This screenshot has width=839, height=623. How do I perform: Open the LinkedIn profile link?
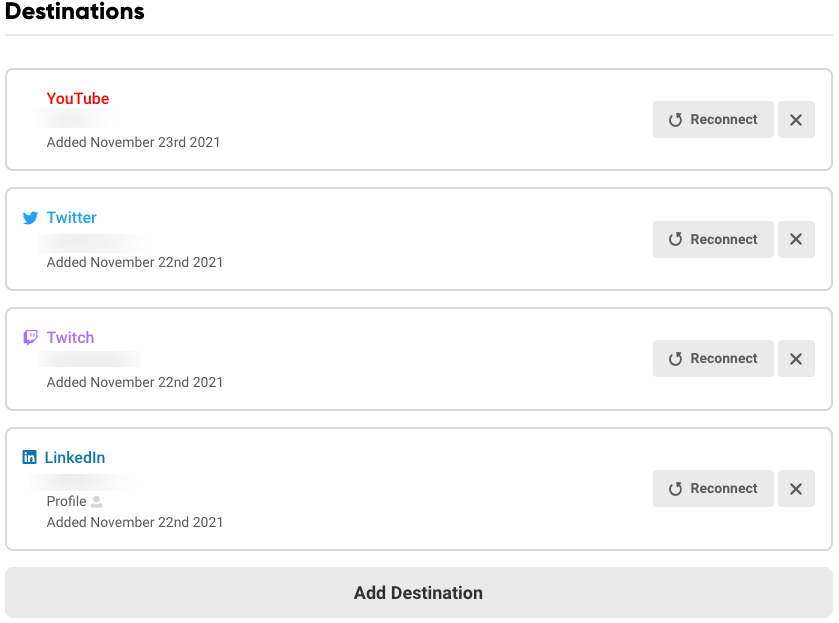(x=74, y=457)
